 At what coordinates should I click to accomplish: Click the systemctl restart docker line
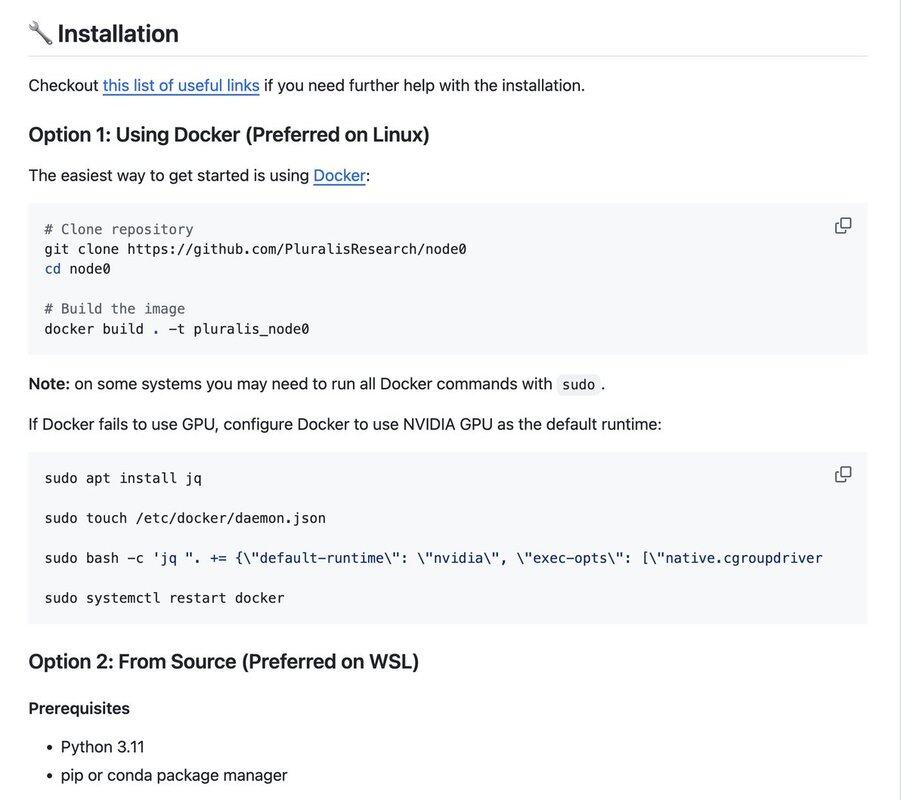click(x=164, y=598)
